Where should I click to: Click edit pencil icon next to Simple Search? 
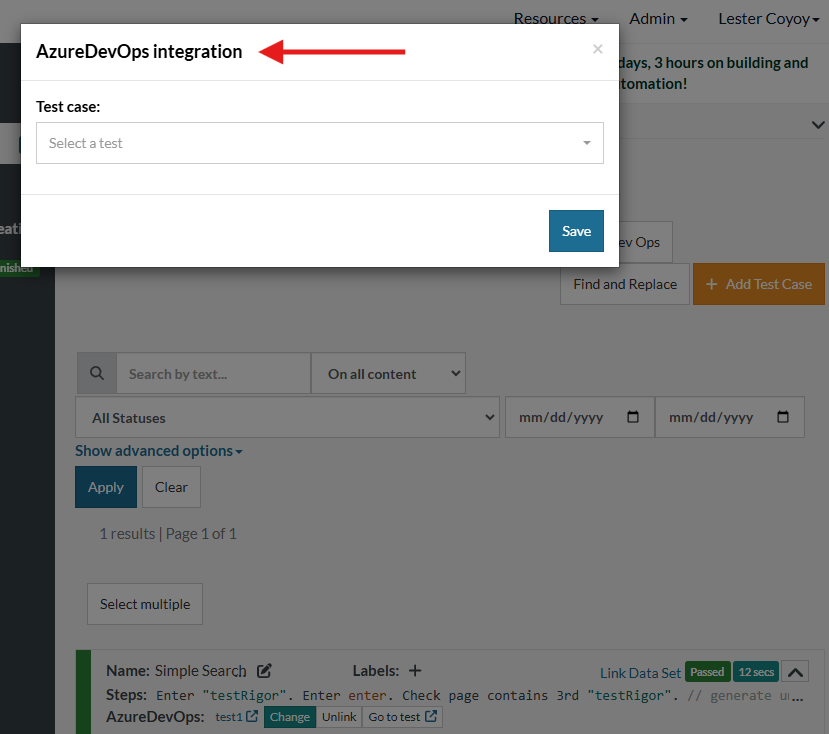[x=264, y=671]
